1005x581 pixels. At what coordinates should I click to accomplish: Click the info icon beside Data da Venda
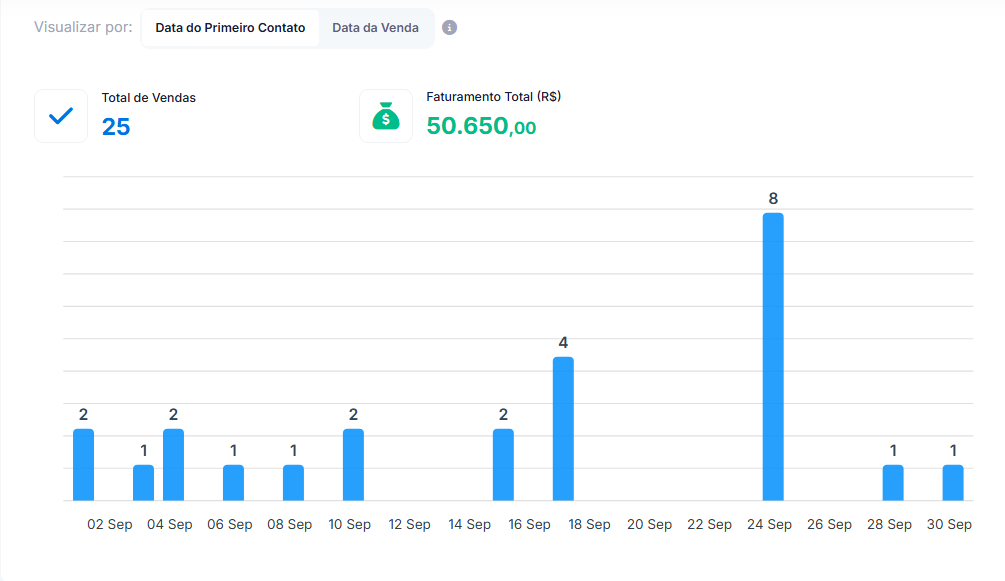(x=449, y=28)
